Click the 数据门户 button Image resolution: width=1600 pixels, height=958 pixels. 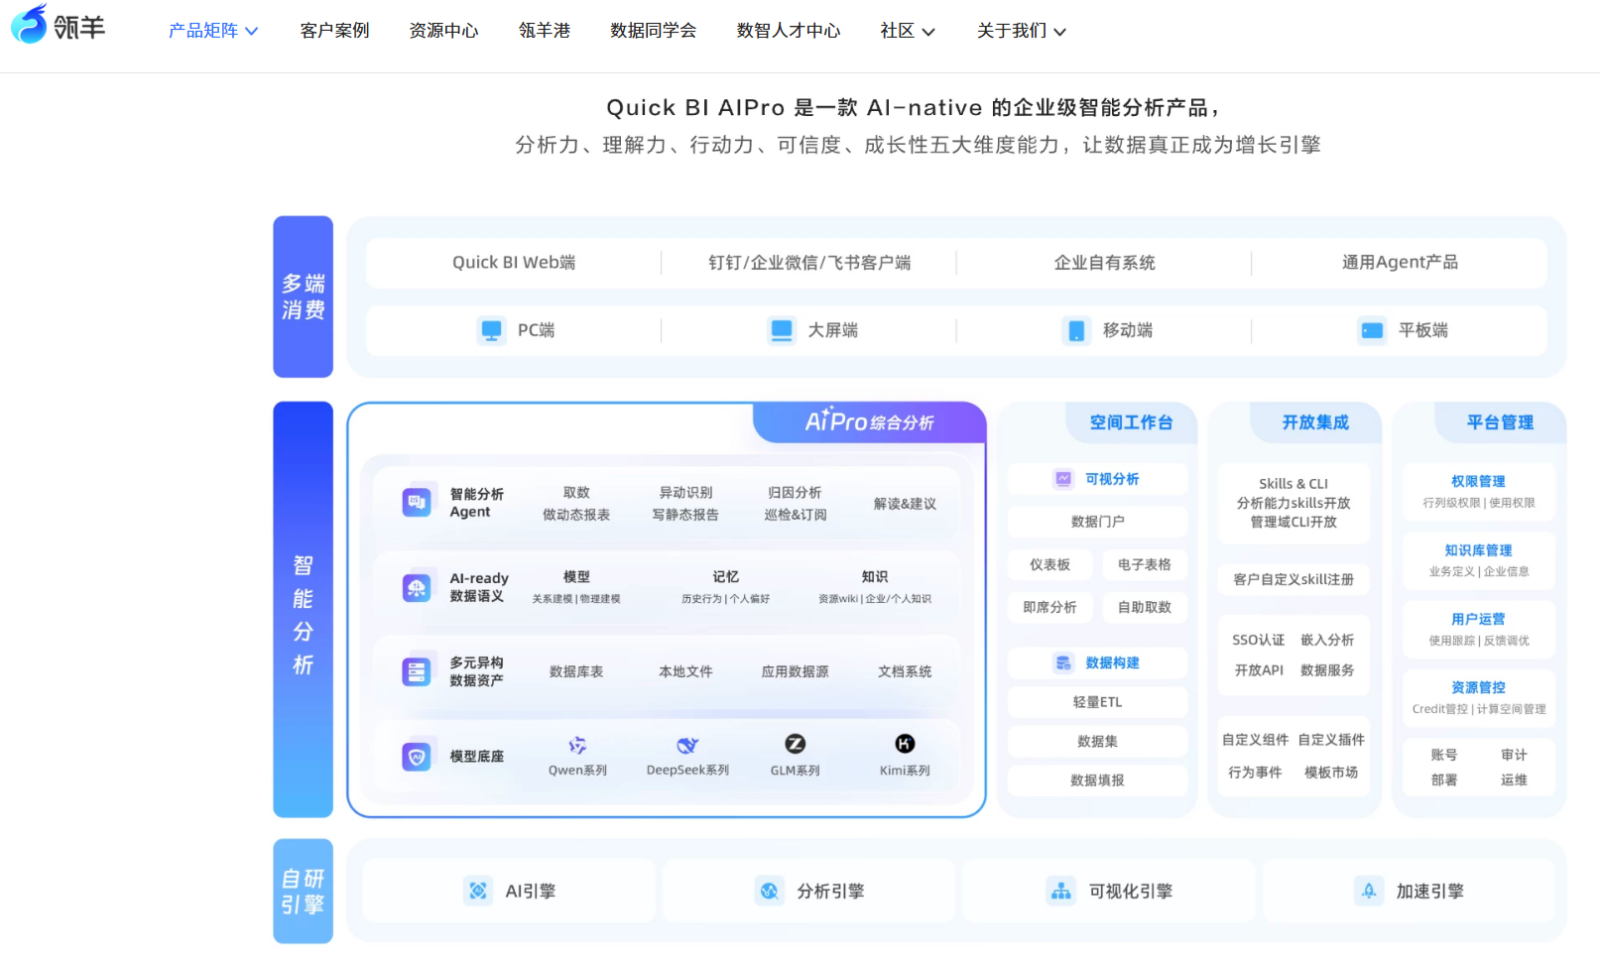click(1098, 522)
